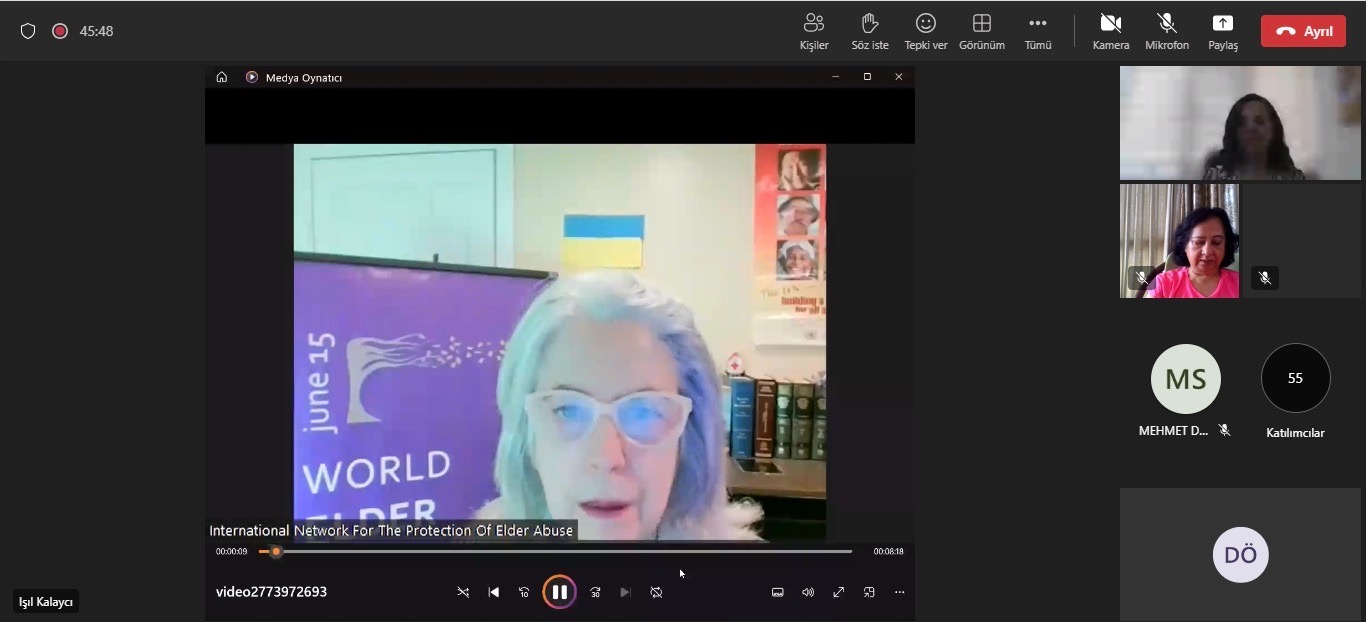Viewport: 1366px width, 622px height.
Task: Raise hand with Söz iste
Action: tap(869, 31)
